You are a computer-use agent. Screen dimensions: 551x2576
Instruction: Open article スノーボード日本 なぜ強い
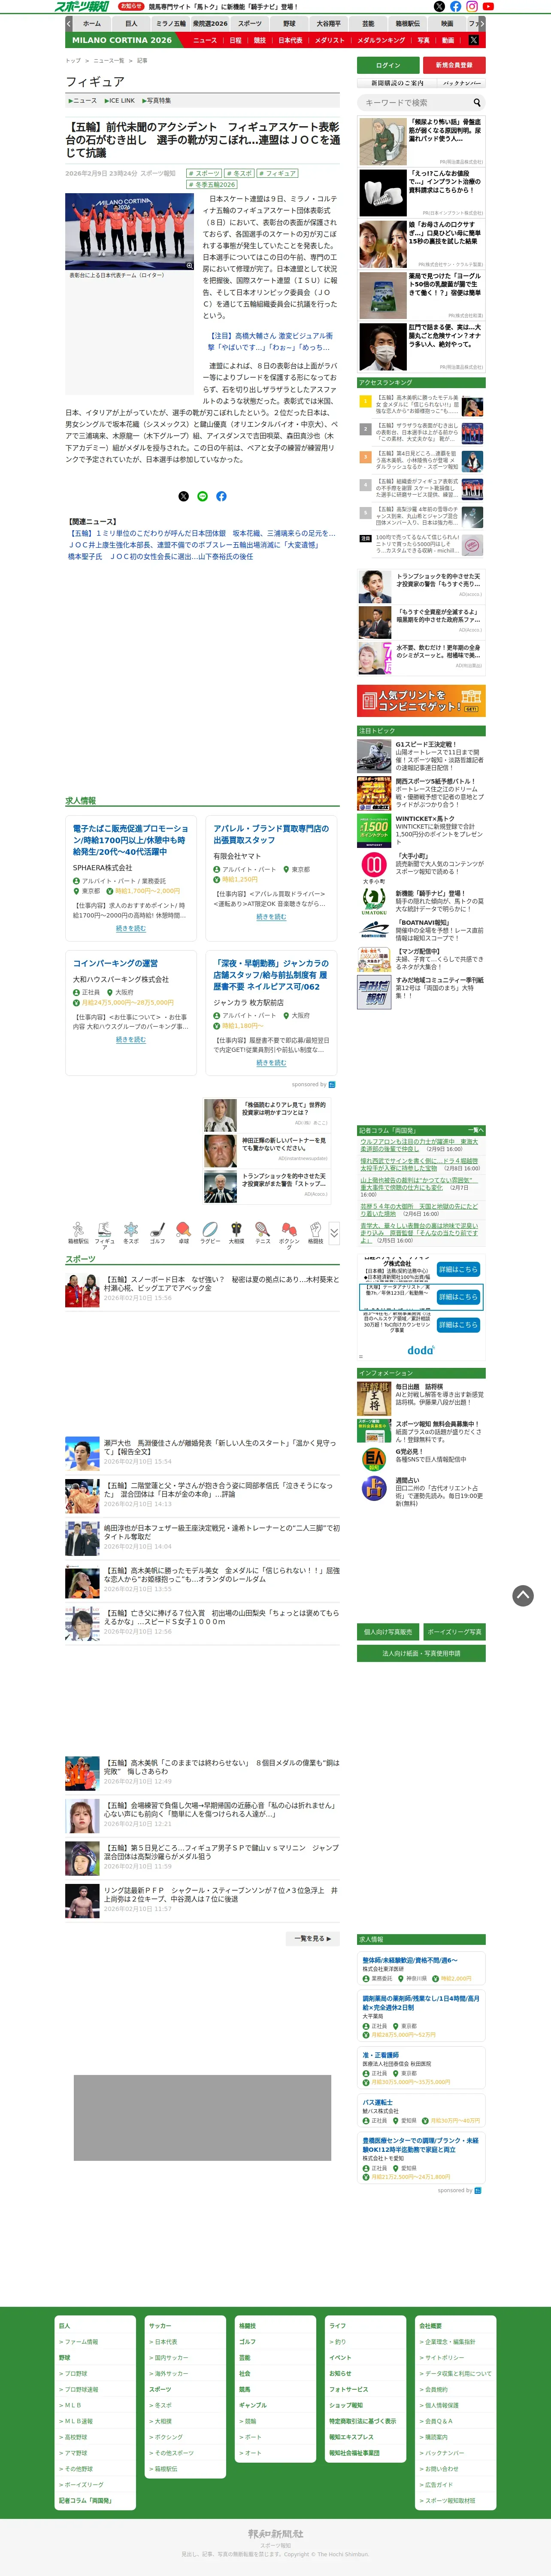[x=222, y=1284]
